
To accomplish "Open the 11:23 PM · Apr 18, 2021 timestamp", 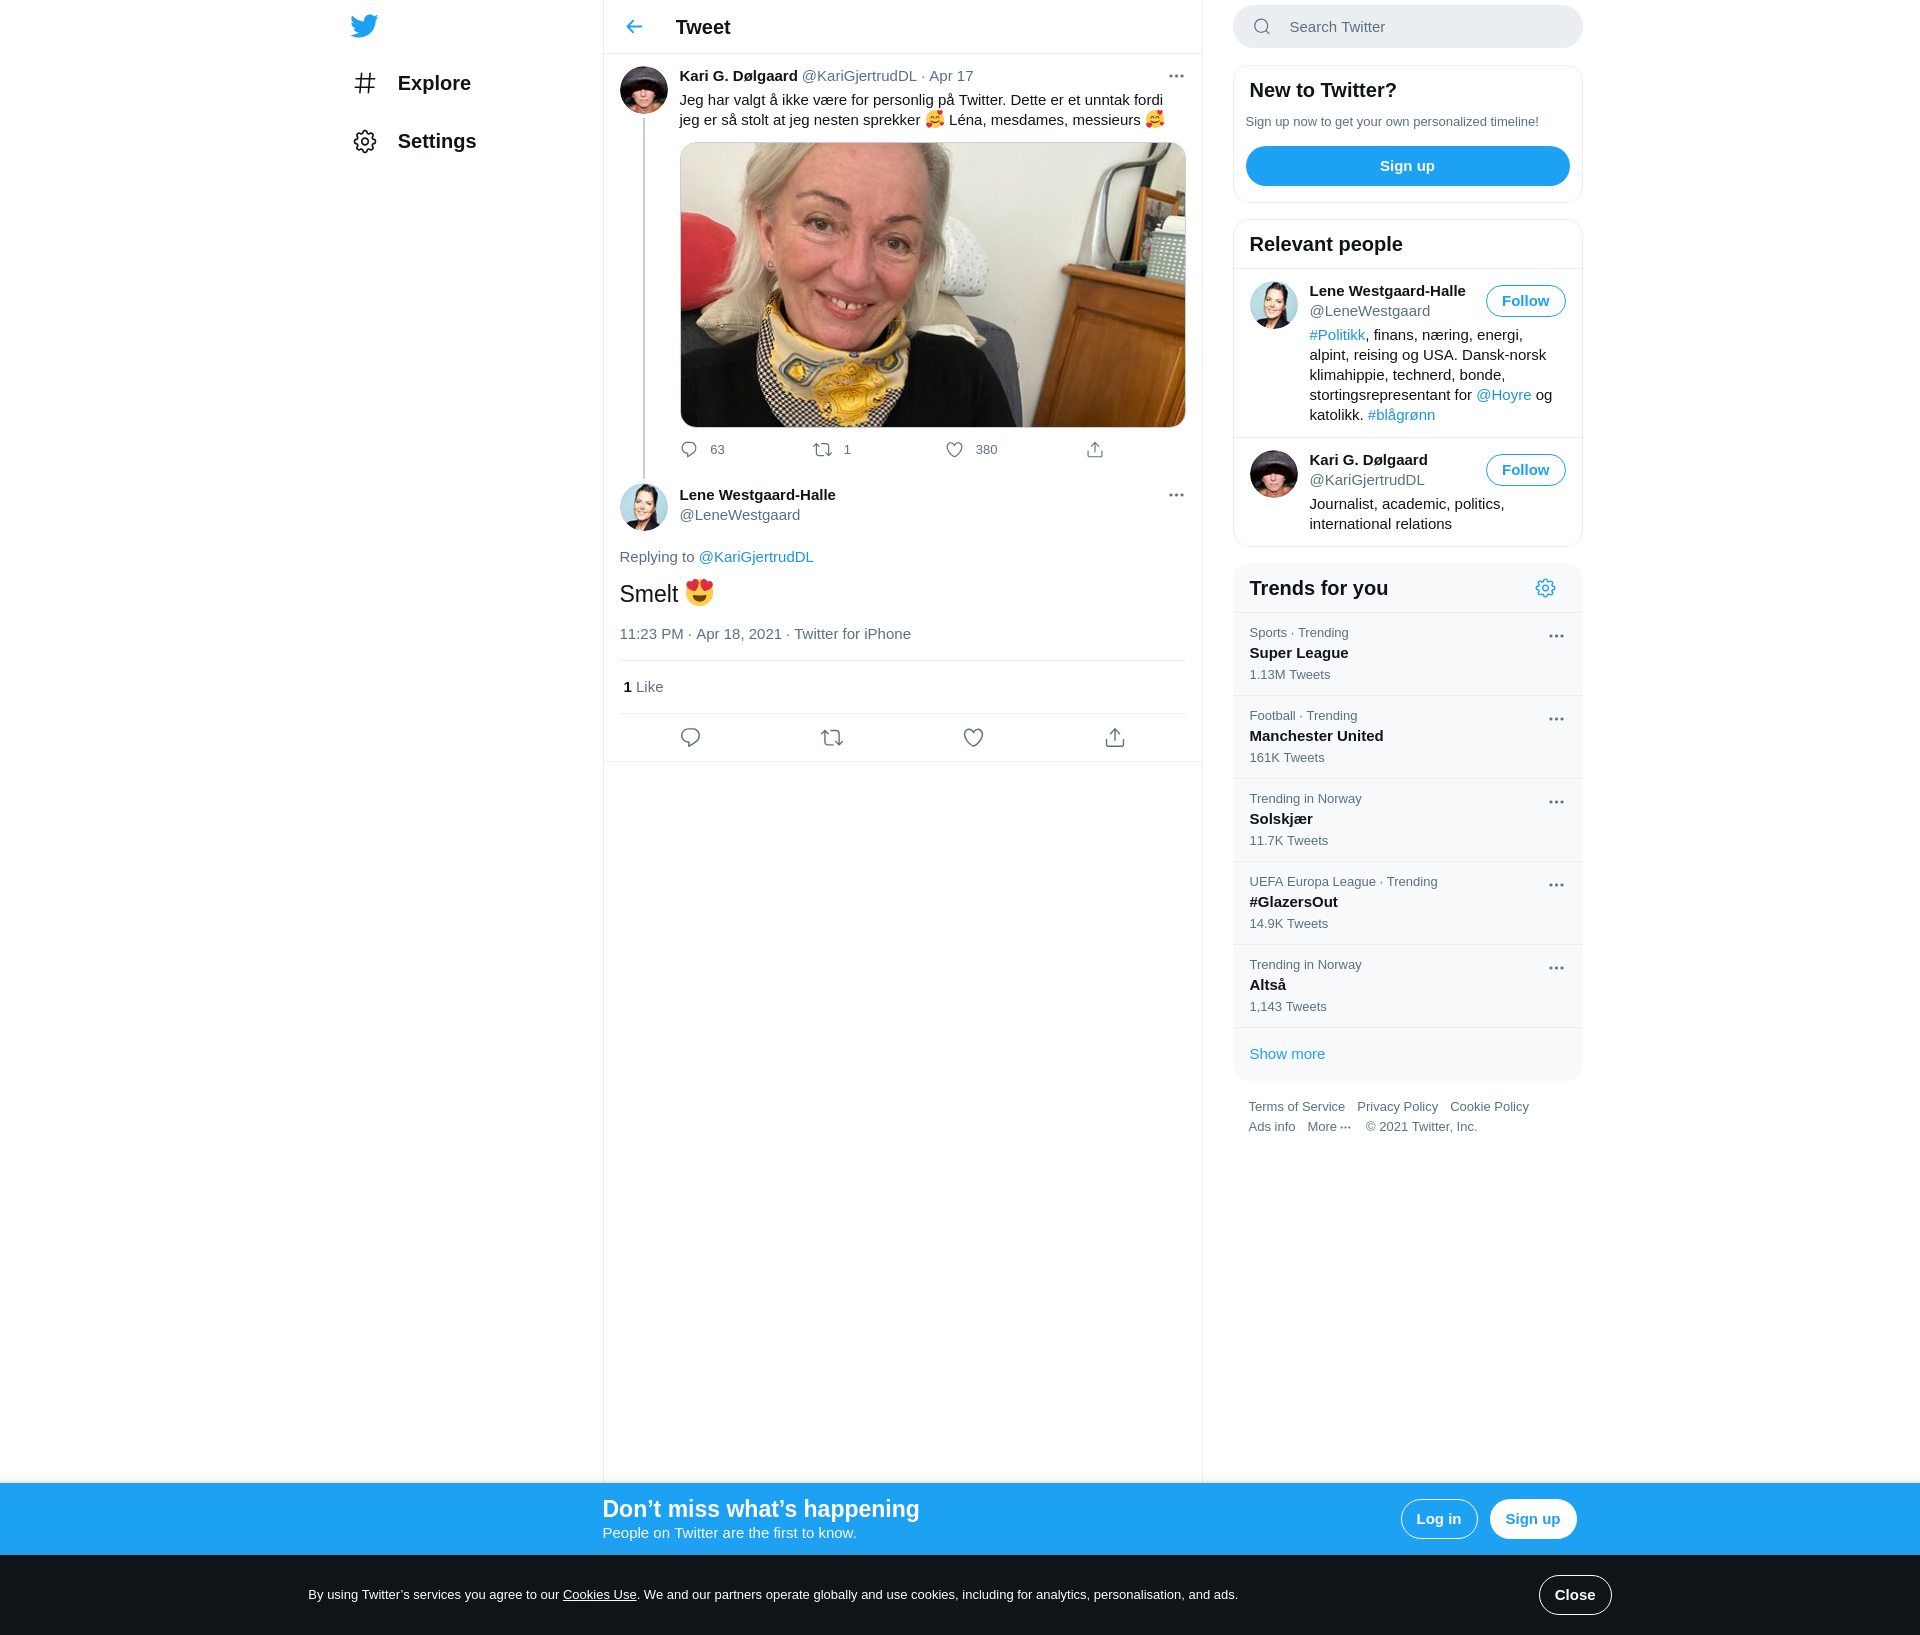I will coord(700,634).
